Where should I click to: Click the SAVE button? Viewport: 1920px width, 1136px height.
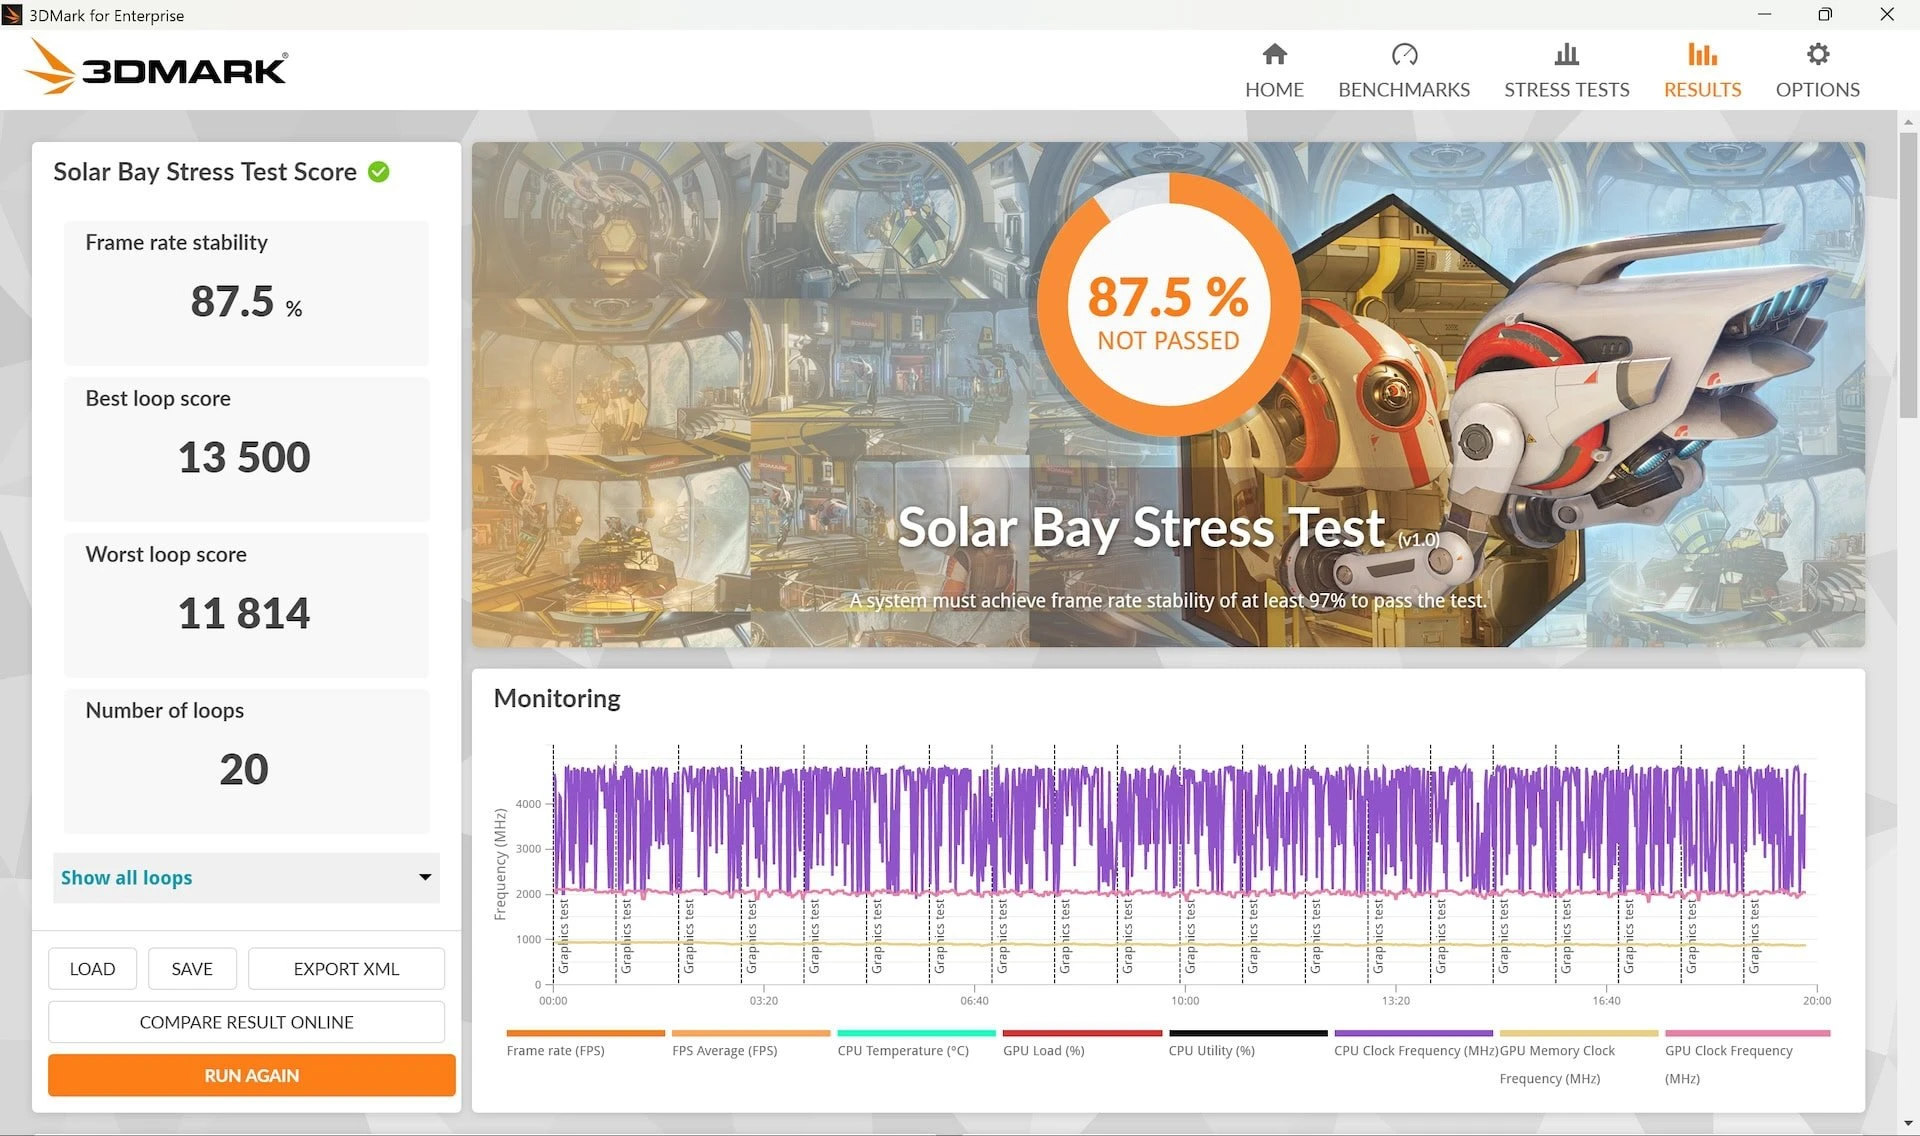click(x=192, y=969)
